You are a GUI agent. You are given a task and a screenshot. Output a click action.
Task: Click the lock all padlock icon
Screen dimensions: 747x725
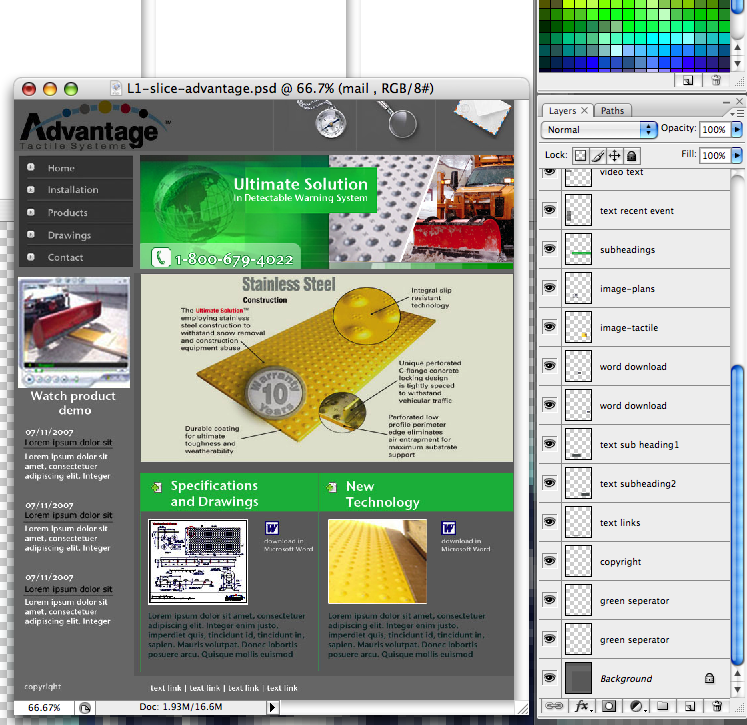[631, 156]
